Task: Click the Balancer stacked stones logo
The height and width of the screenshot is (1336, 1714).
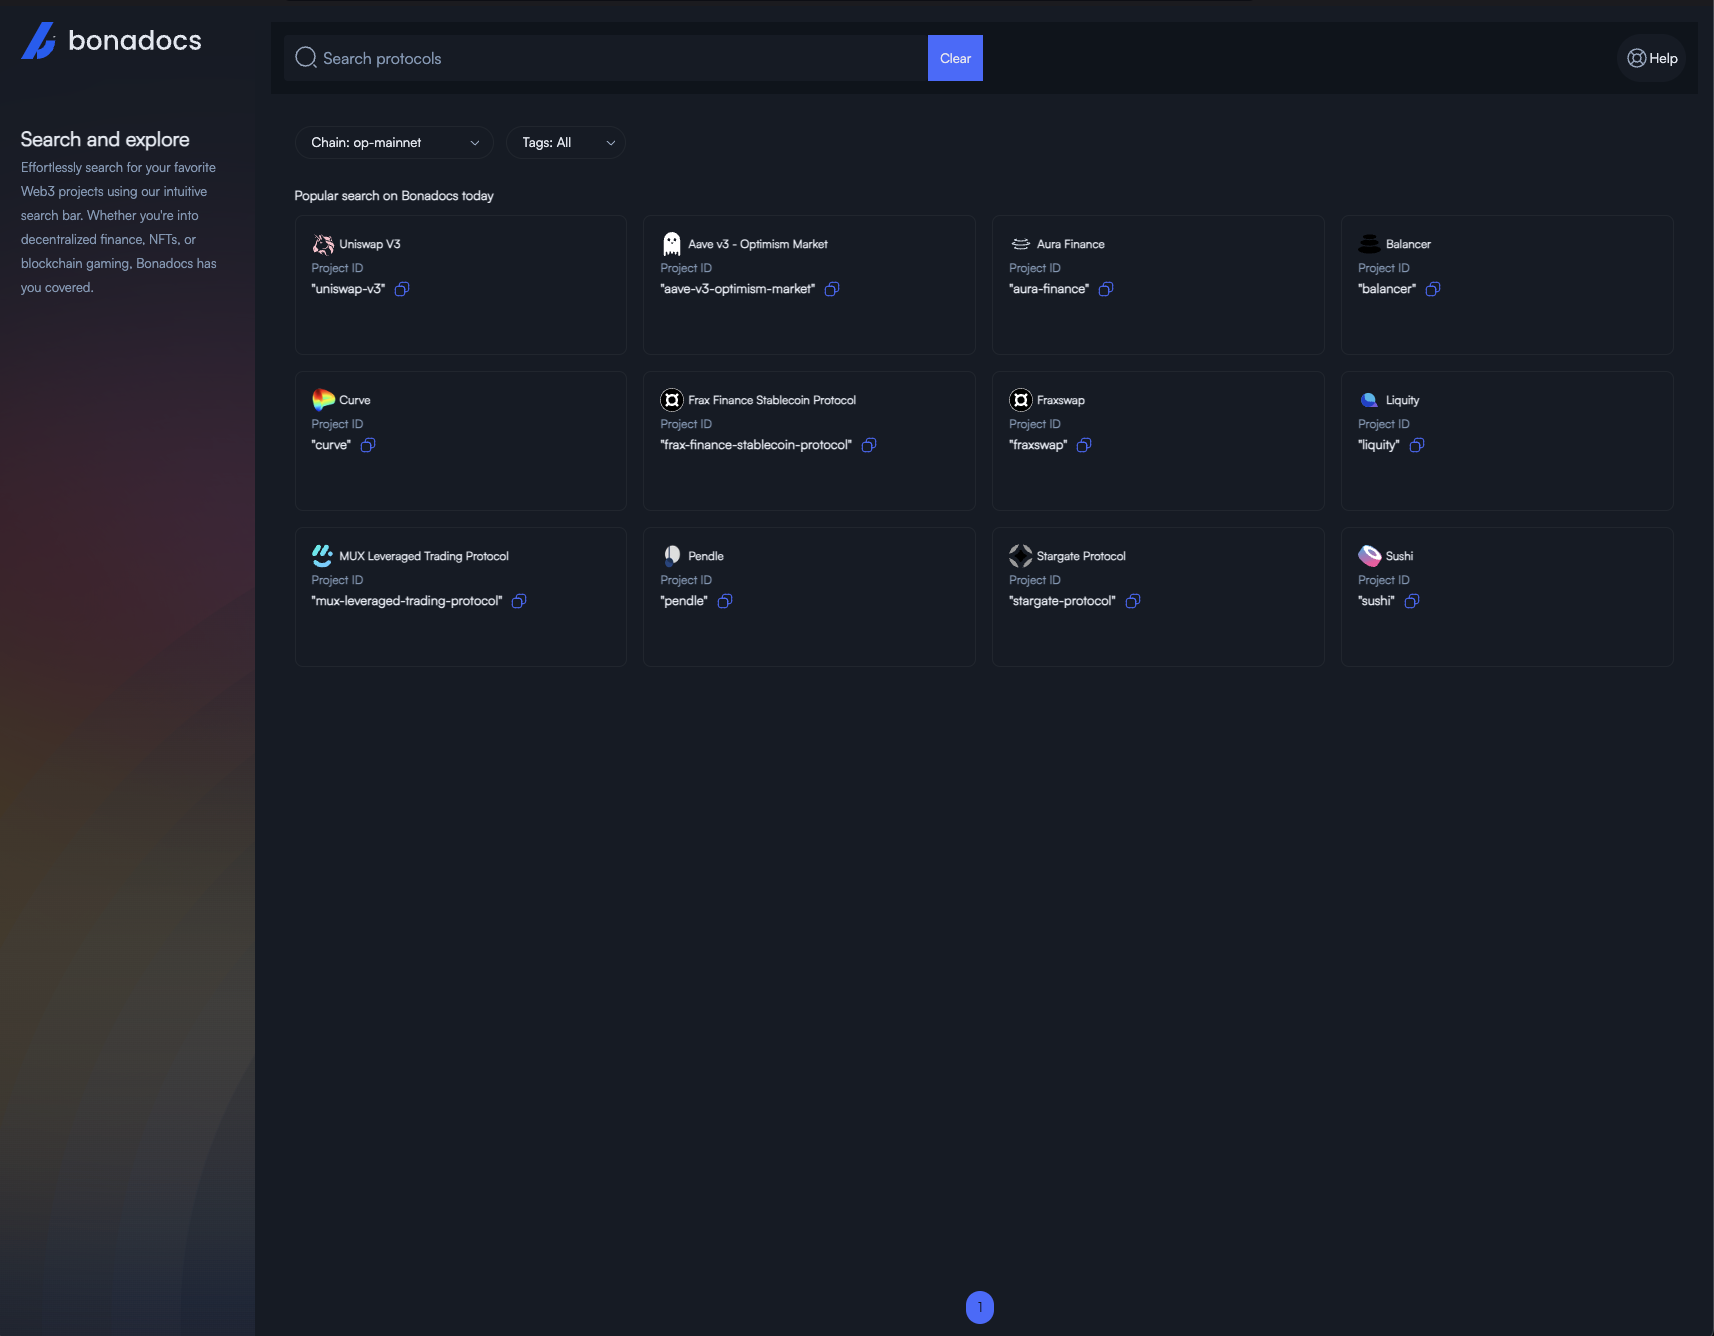Action: 1370,244
